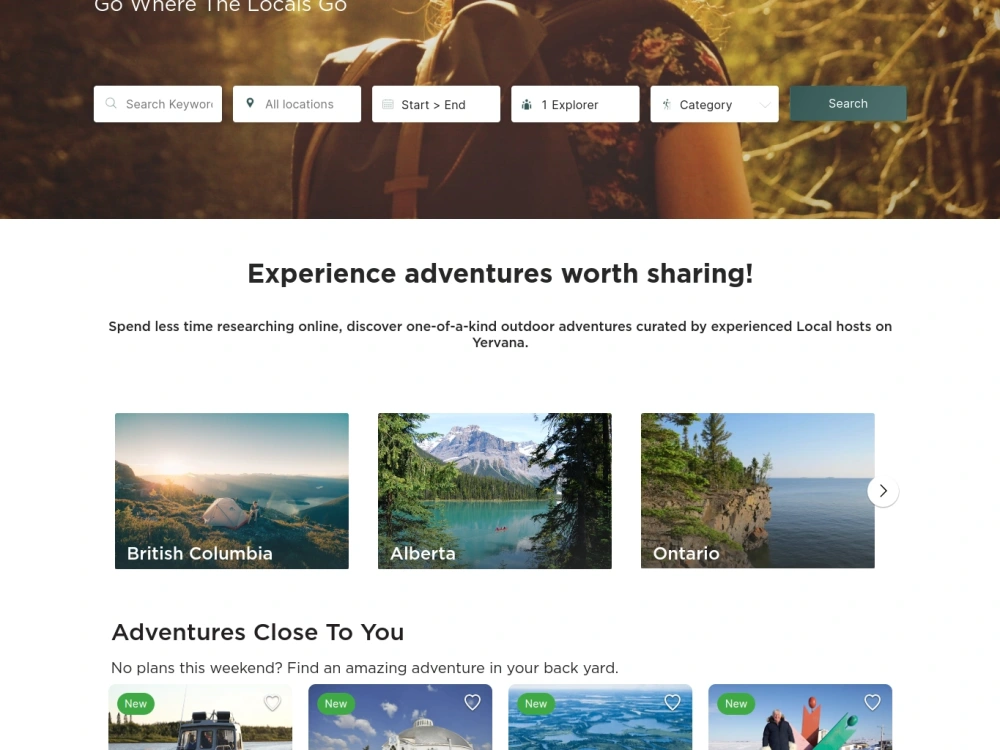Favorite the second adventure card with heart

pos(472,702)
